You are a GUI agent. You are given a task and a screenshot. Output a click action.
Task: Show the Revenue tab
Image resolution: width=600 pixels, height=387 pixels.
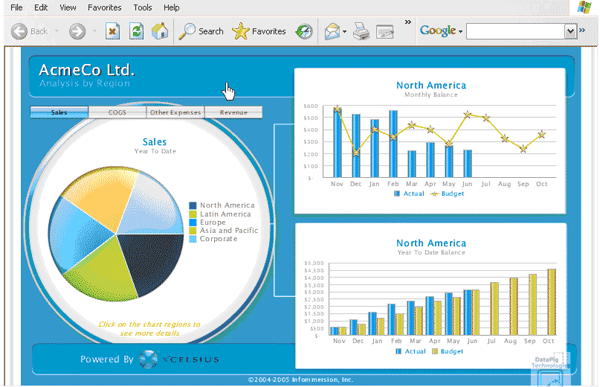click(x=233, y=112)
